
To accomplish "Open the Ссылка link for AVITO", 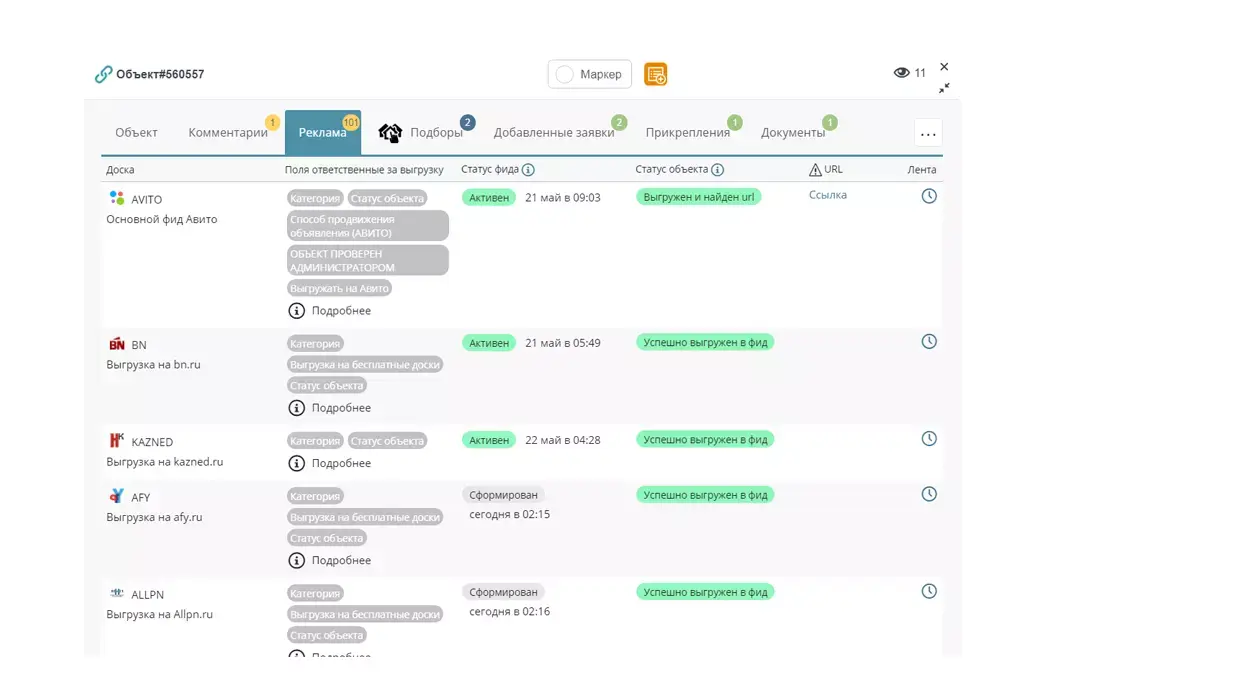I will [827, 195].
